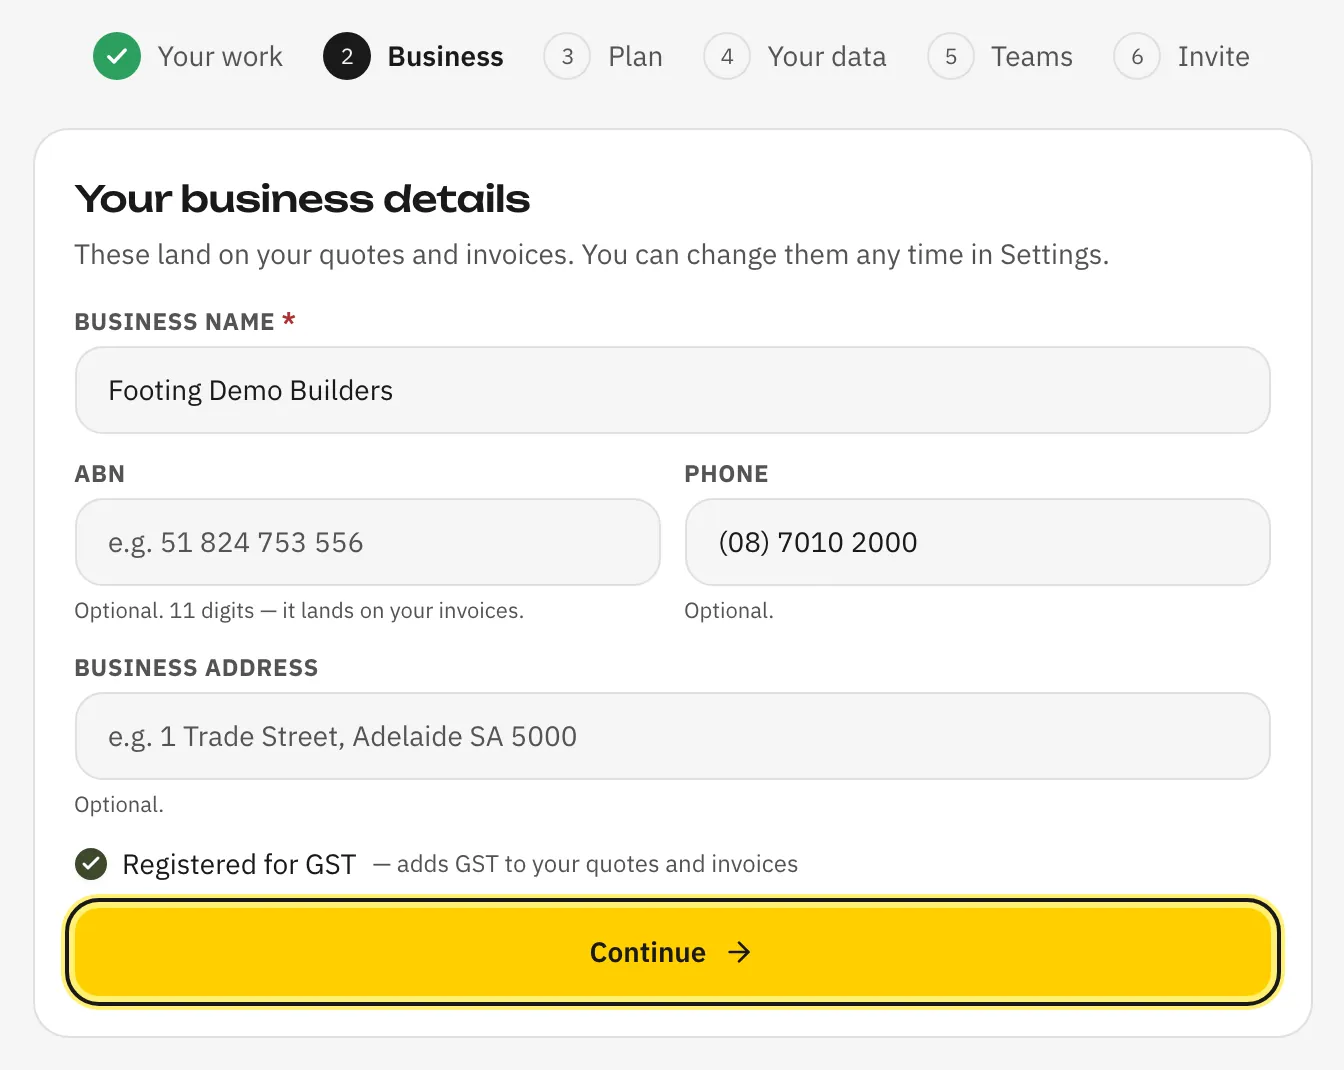Jump to Your data step
The width and height of the screenshot is (1344, 1070).
827,57
